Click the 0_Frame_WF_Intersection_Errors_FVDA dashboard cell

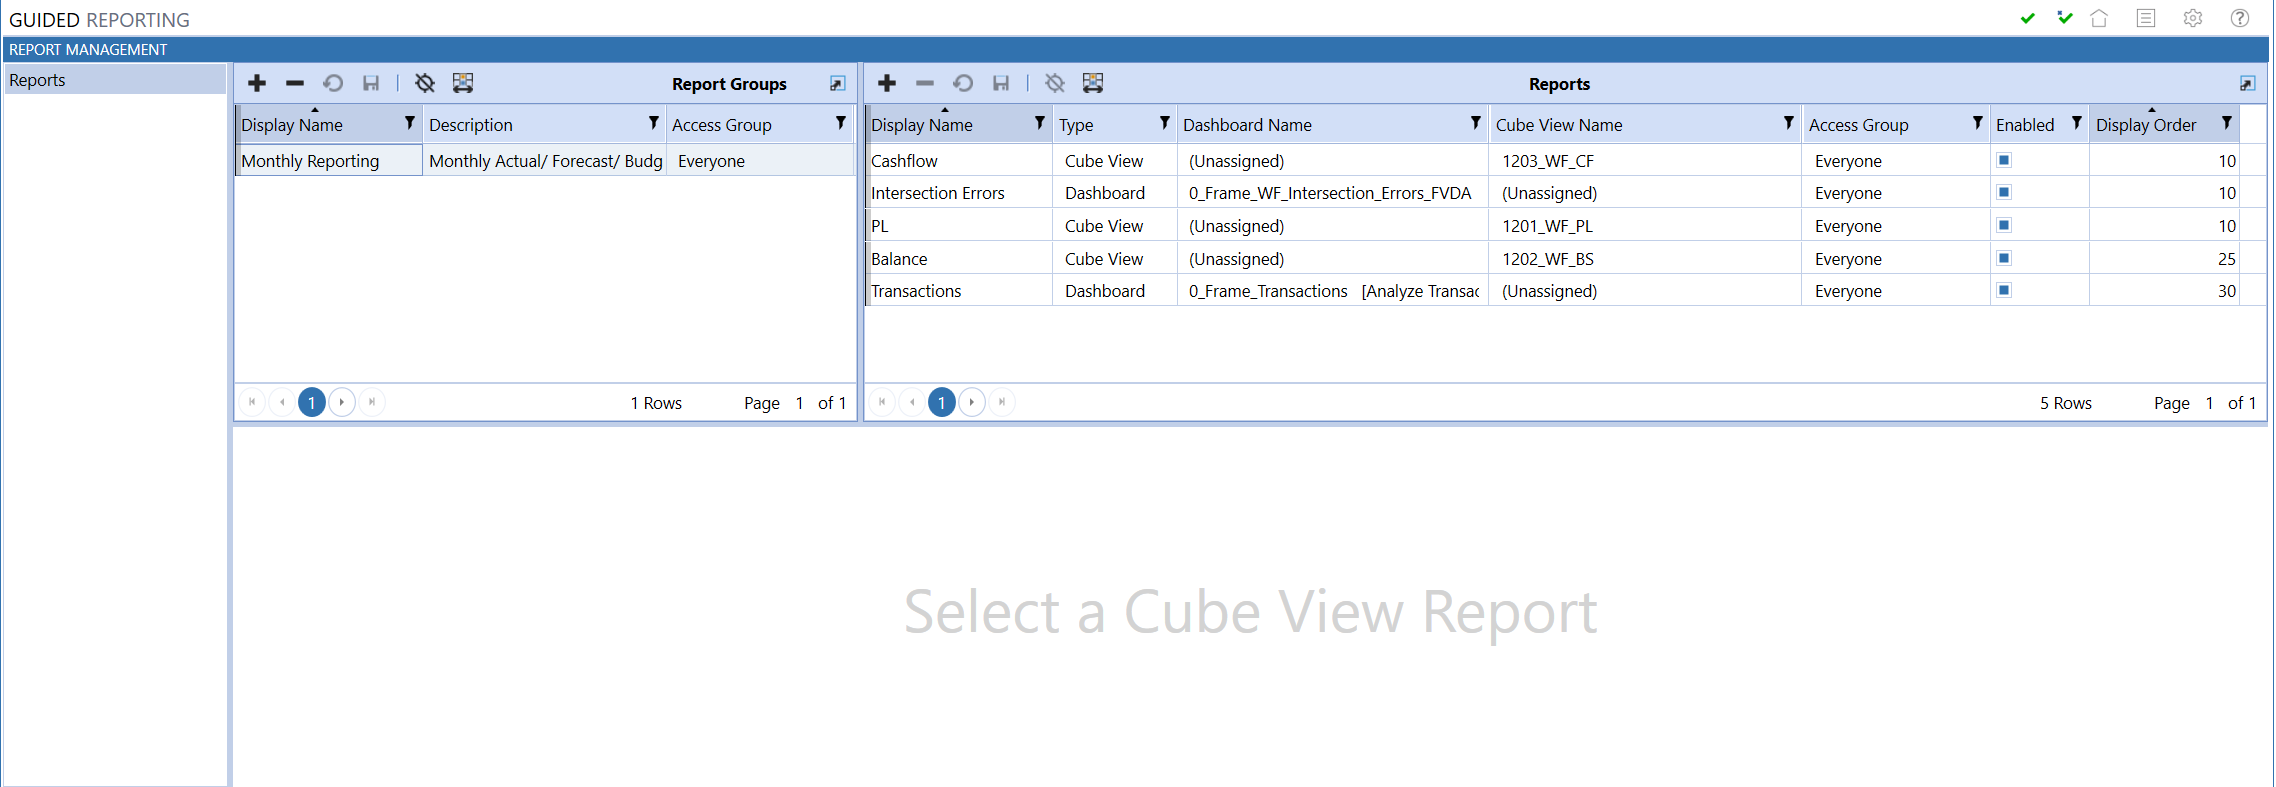(1333, 193)
